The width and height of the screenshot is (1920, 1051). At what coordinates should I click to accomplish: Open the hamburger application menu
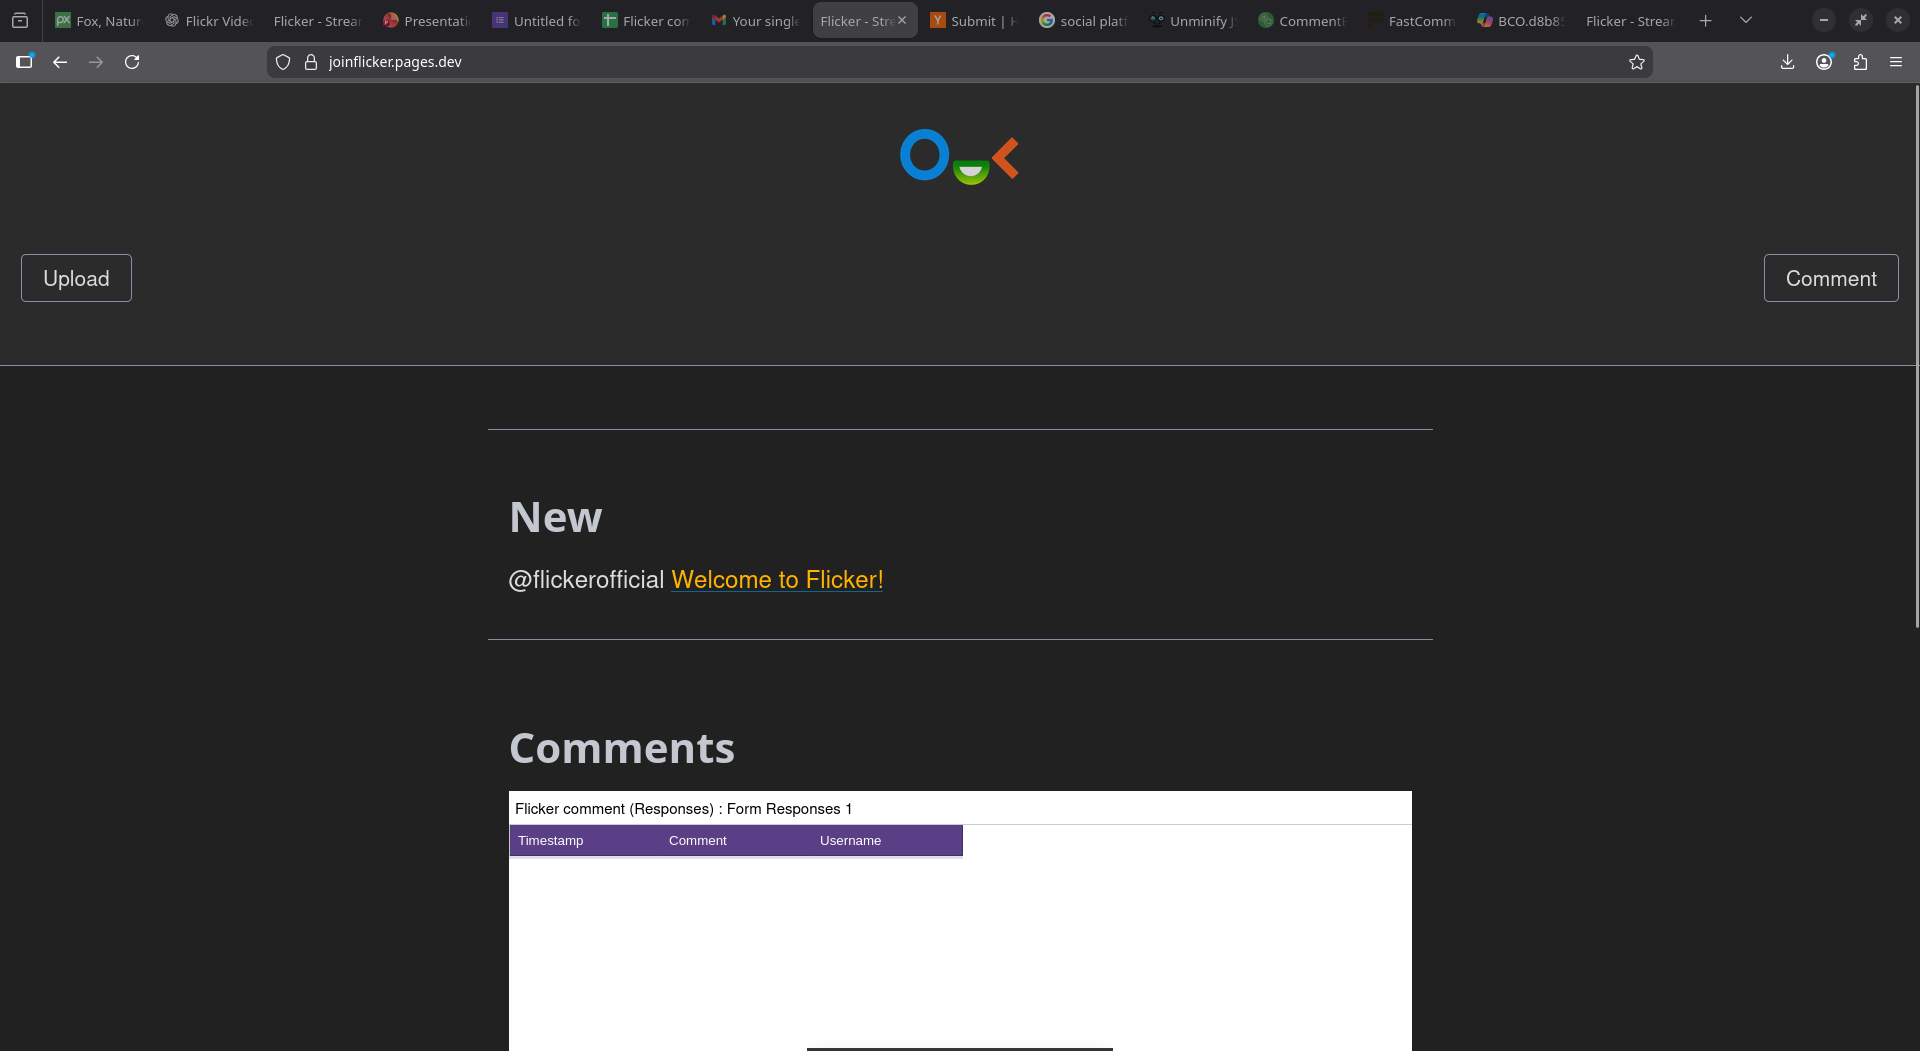1896,62
